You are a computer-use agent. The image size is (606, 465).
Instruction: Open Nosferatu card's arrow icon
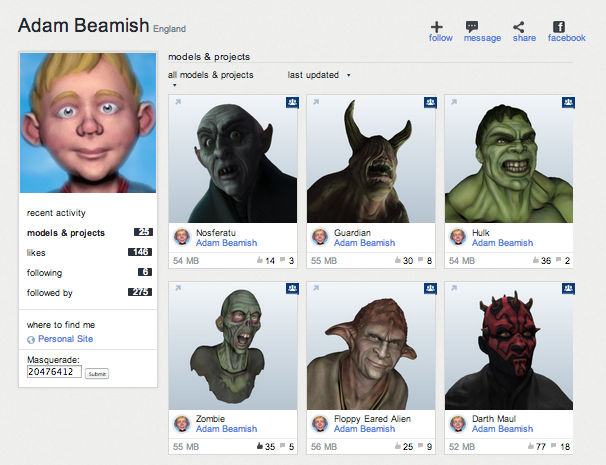coord(178,102)
